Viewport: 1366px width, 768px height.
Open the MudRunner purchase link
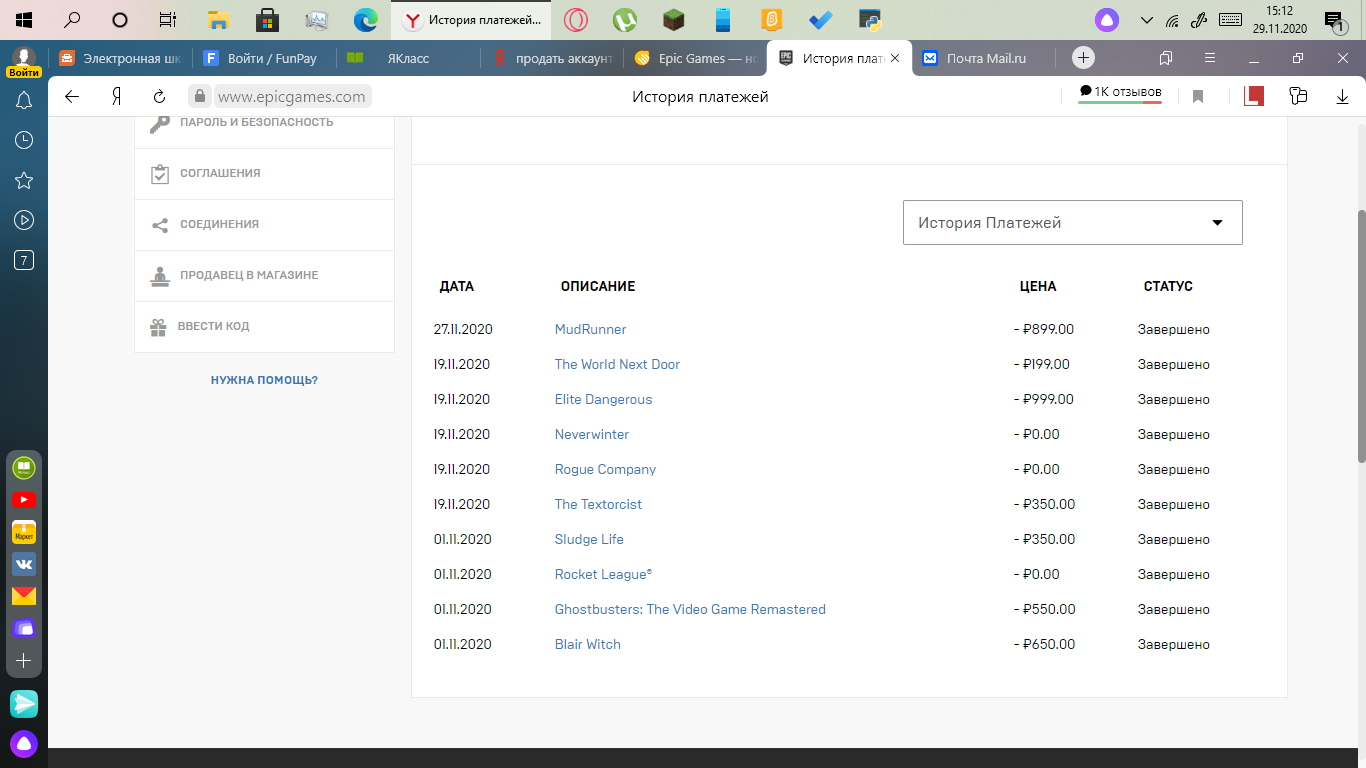pyautogui.click(x=590, y=329)
